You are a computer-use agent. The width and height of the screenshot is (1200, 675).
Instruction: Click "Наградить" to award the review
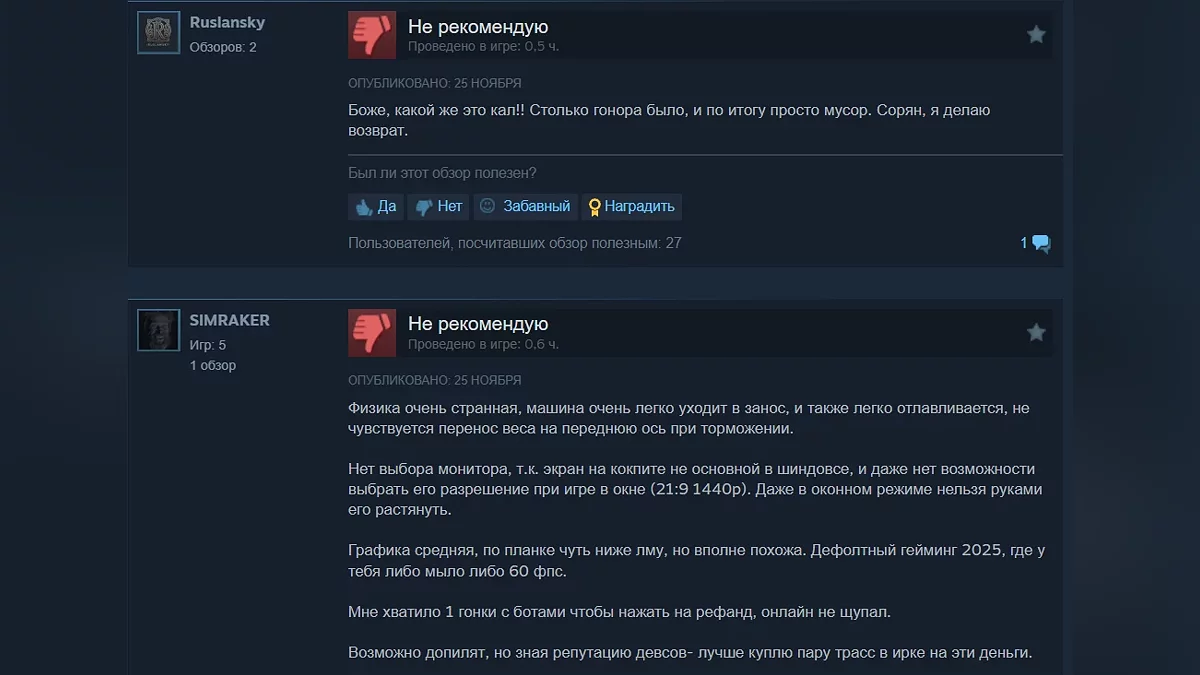[x=631, y=207]
